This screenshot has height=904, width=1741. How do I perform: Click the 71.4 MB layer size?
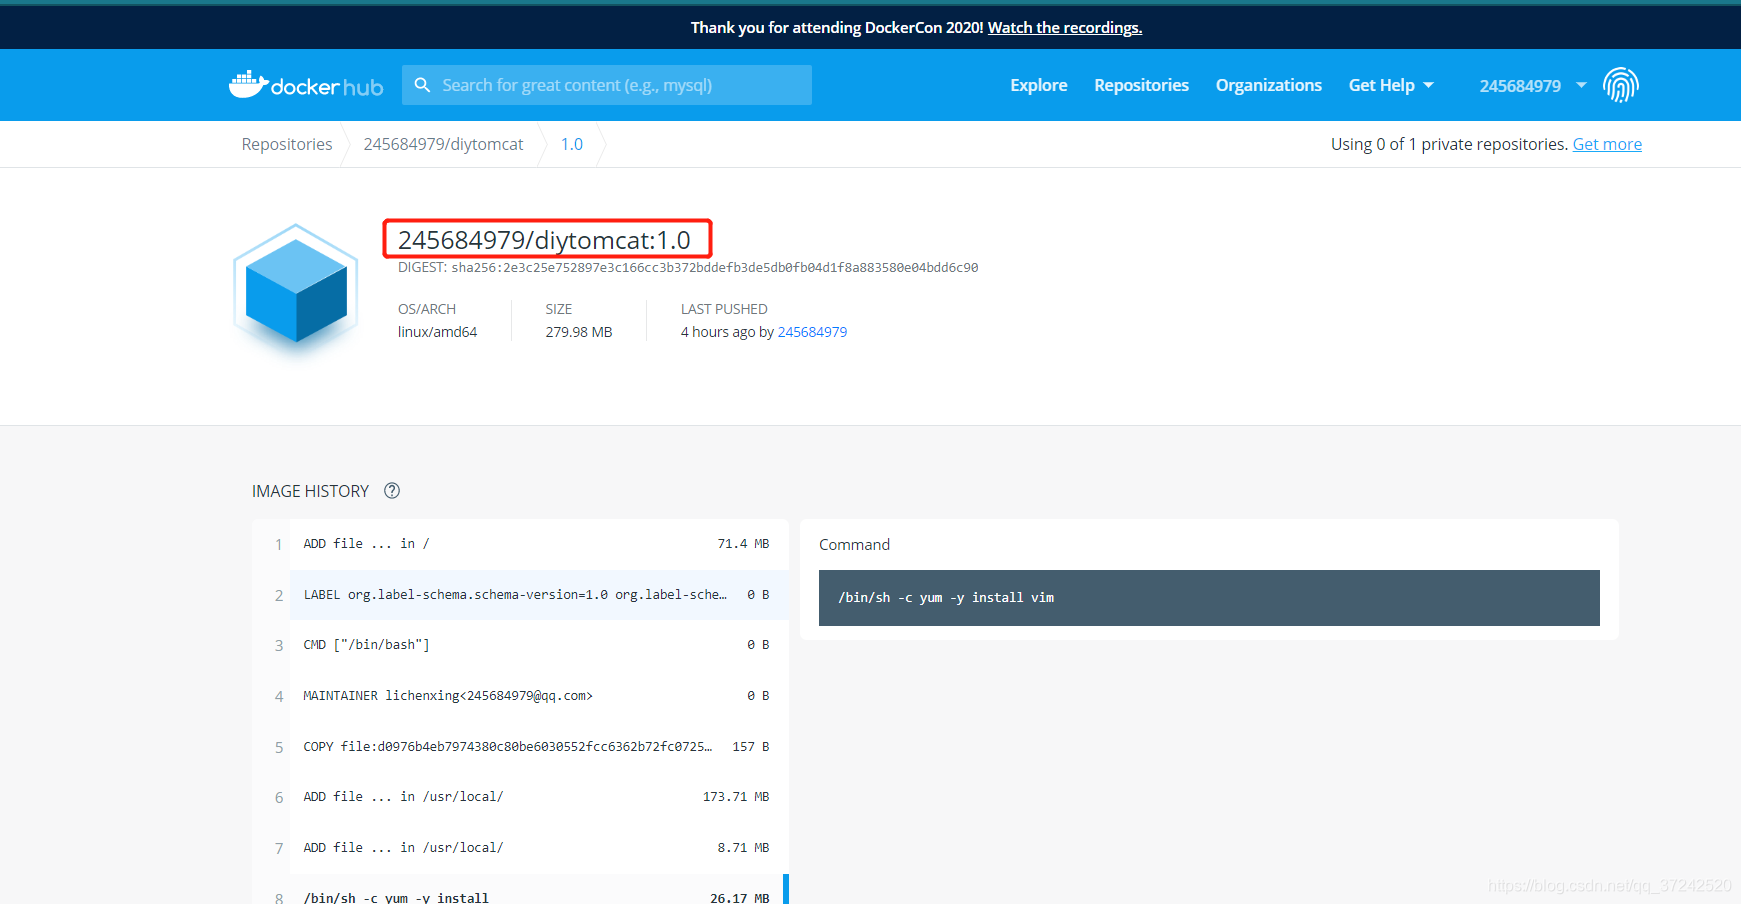point(743,544)
